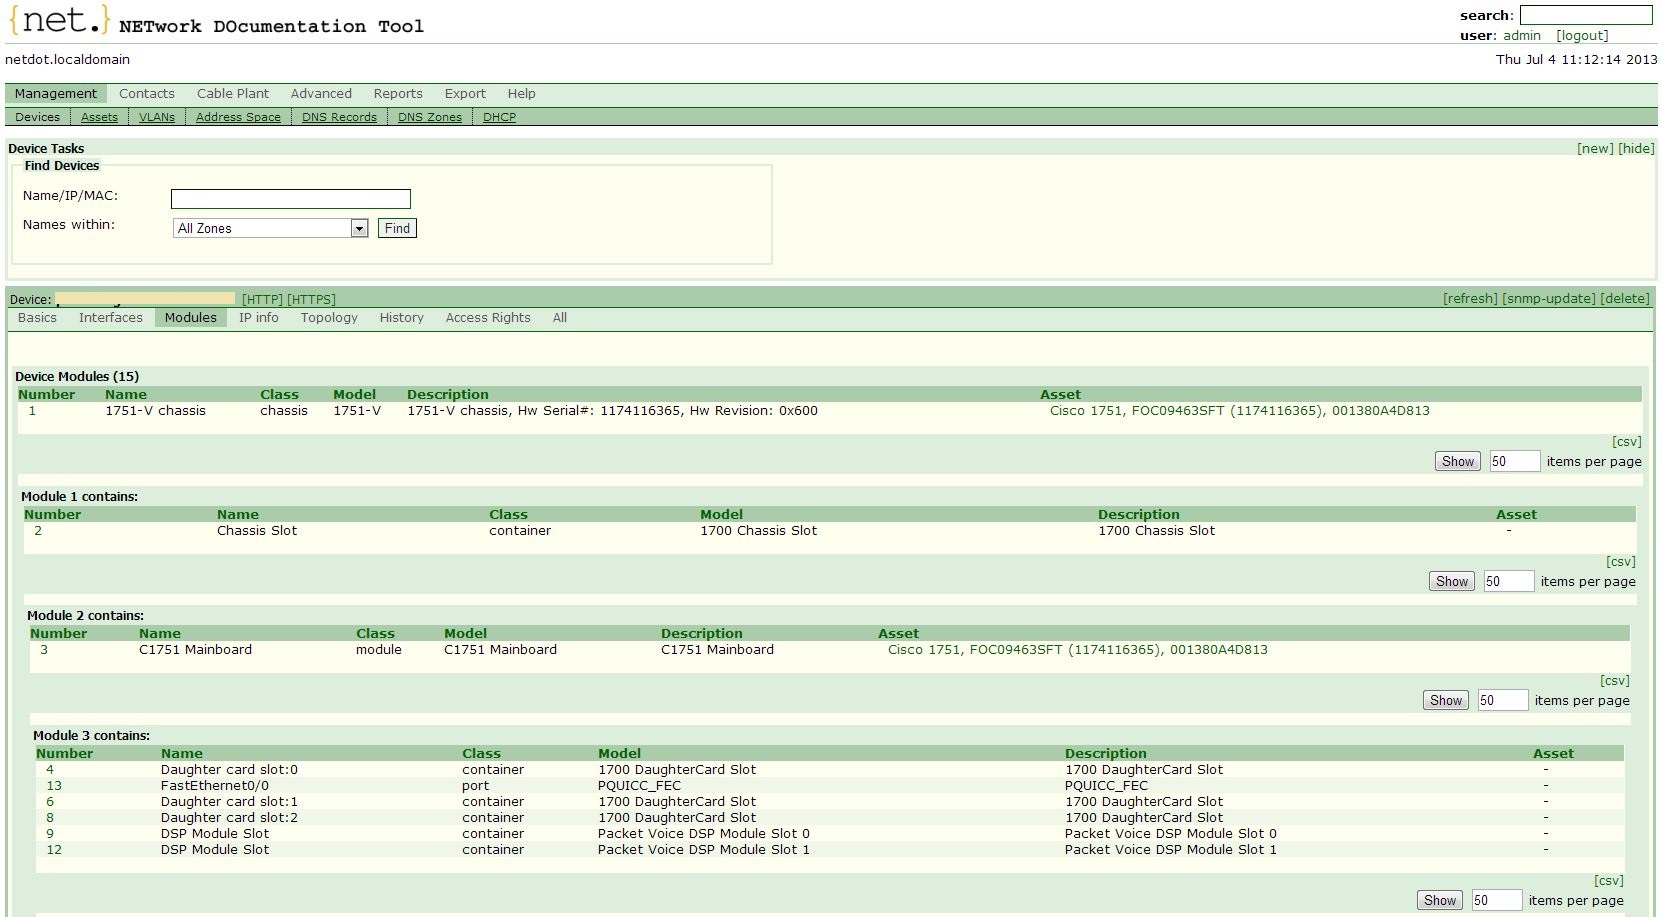This screenshot has height=917, width=1662.
Task: Open the Reports menu
Action: 398,93
